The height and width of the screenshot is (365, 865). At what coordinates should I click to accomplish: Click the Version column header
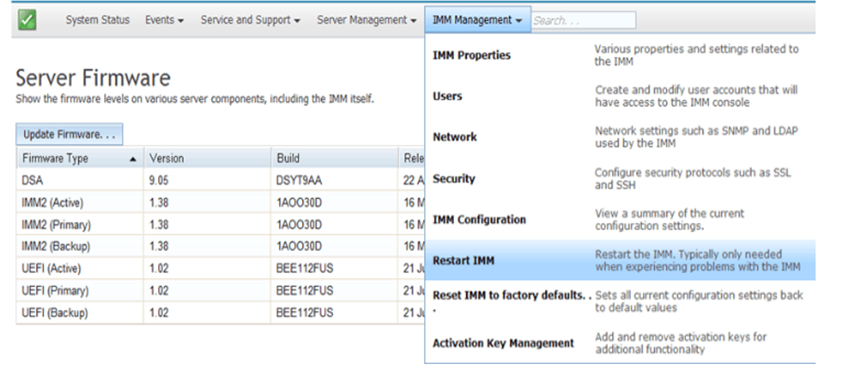[207, 158]
